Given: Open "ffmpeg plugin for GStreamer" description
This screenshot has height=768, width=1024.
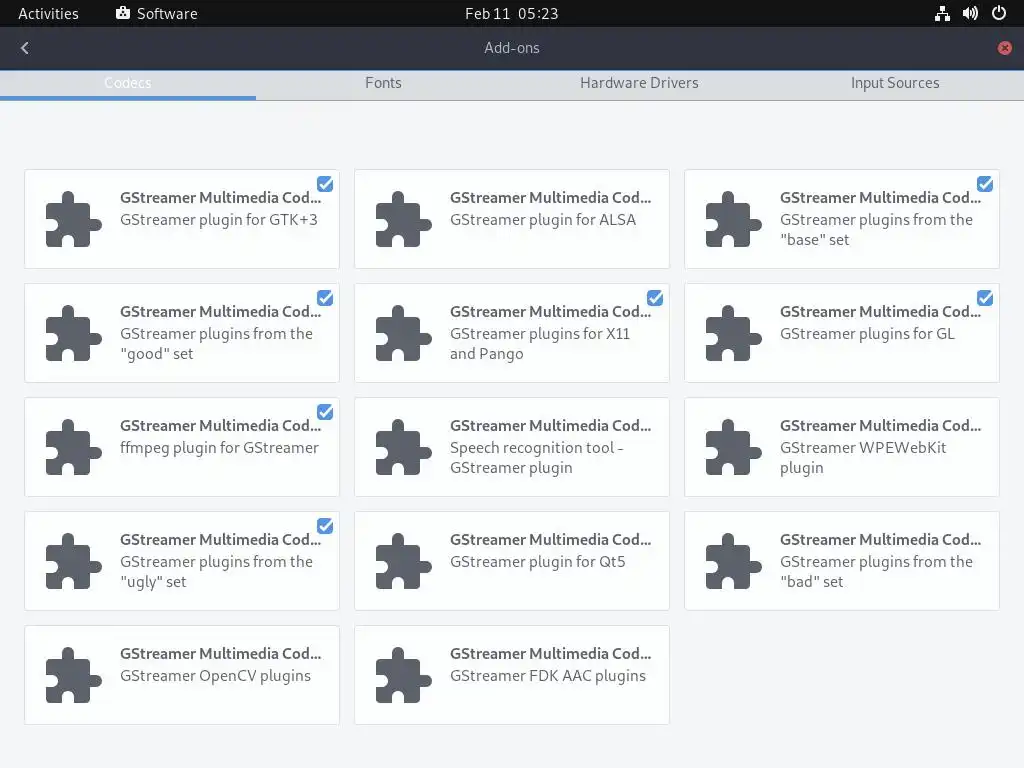Looking at the screenshot, I should [x=219, y=448].
